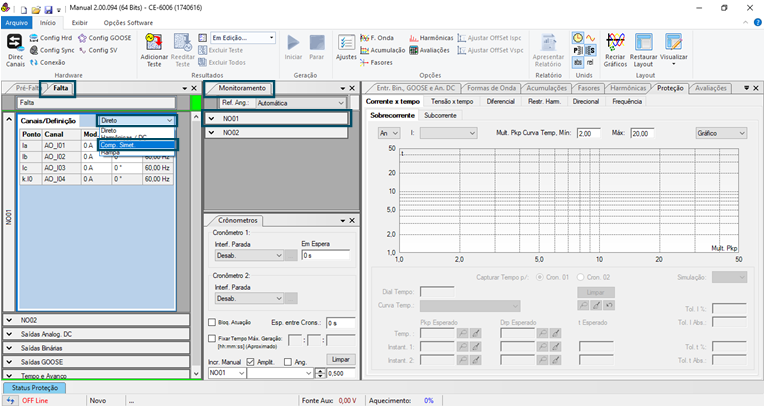This screenshot has height=406, width=764.
Task: Toggle Bloq. Atuação checkbox
Action: 212,322
